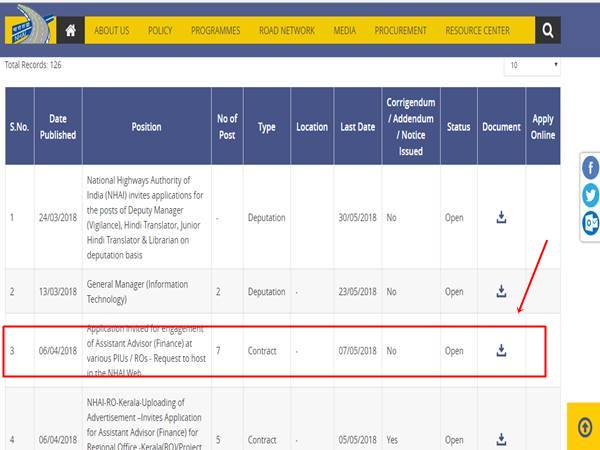600x450 pixels.
Task: Open the PROGRAMMES menu
Action: pos(215,31)
